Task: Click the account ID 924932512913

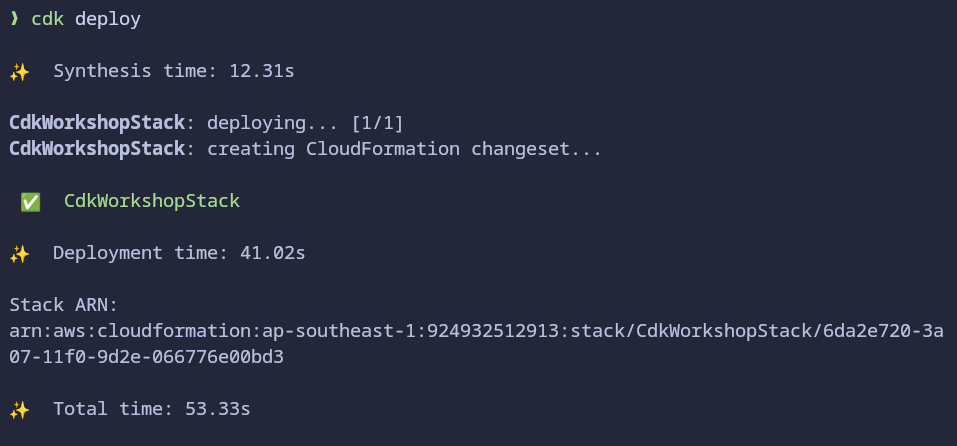Action: pyautogui.click(x=493, y=331)
